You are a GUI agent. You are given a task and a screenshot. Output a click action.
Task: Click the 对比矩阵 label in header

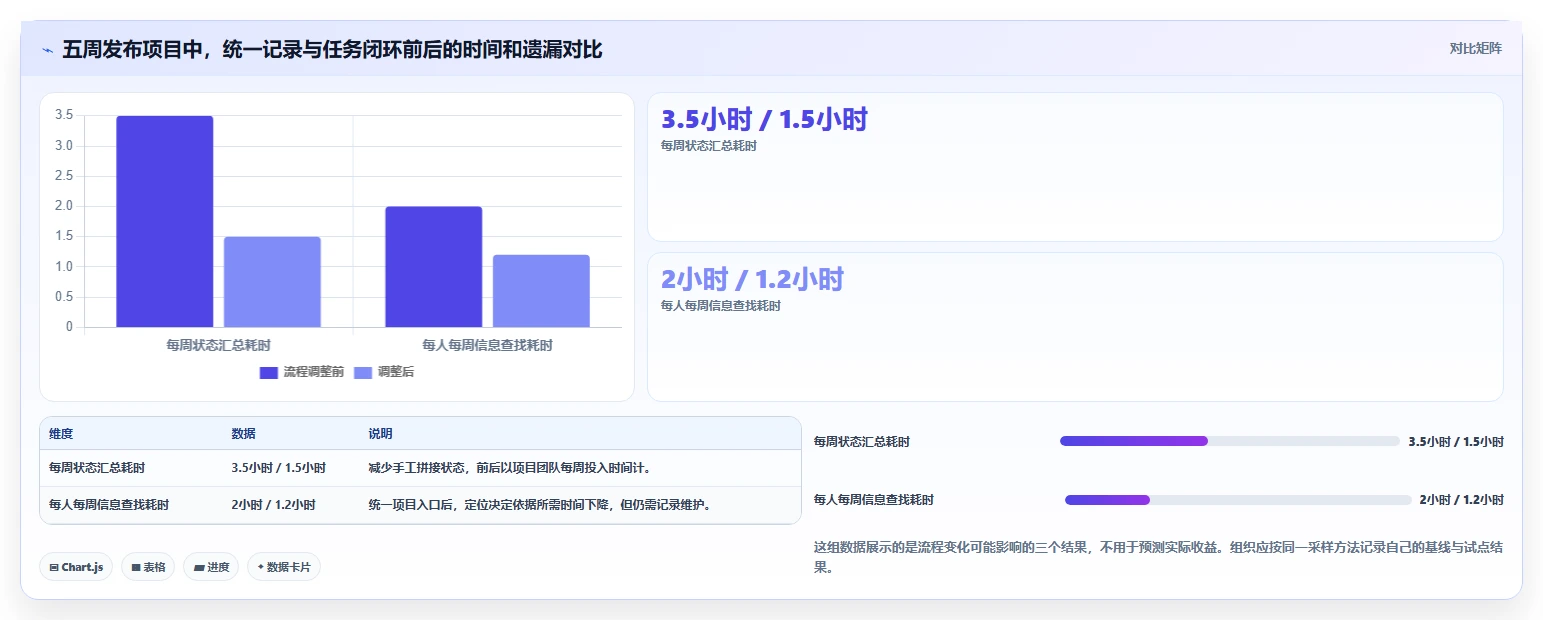point(1476,48)
